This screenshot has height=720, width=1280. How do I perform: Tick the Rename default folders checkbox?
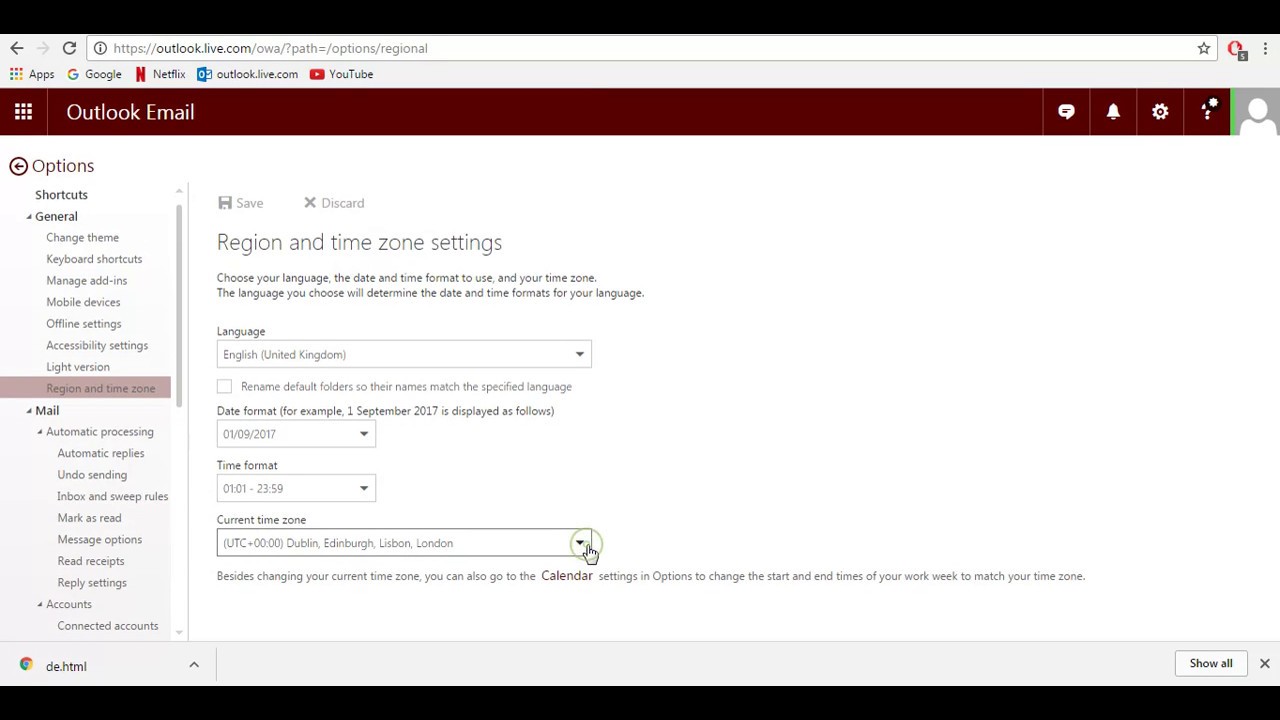tap(224, 386)
